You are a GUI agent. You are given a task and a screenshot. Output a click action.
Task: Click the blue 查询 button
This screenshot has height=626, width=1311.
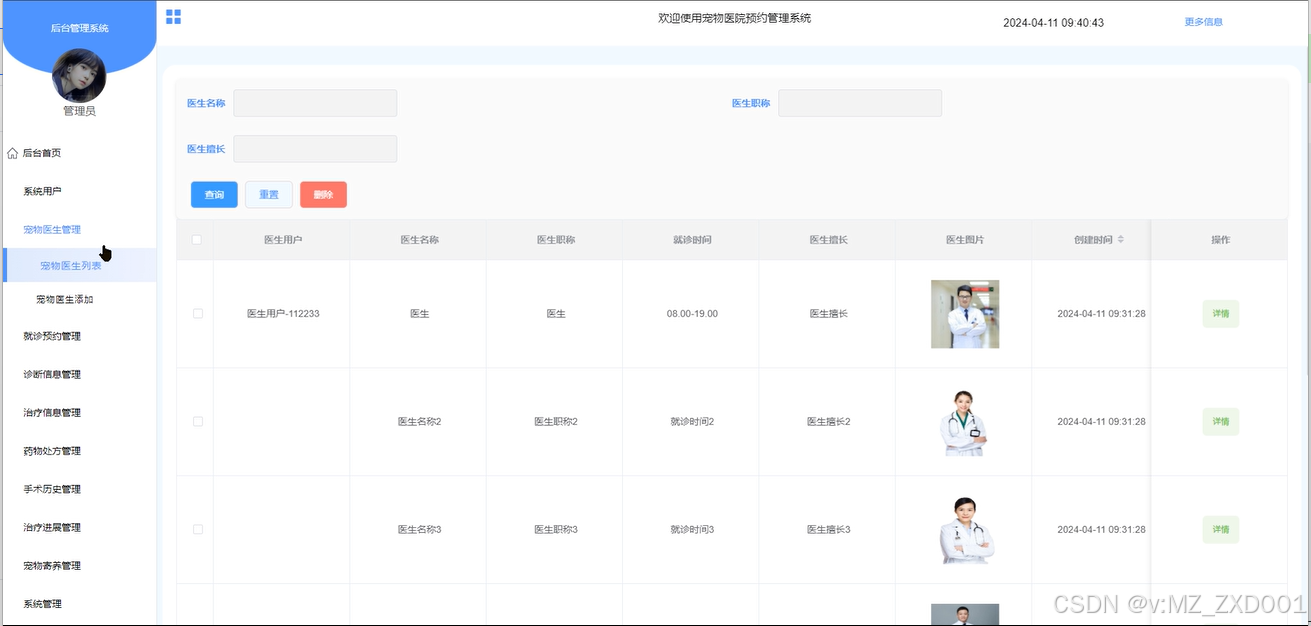[x=214, y=195]
